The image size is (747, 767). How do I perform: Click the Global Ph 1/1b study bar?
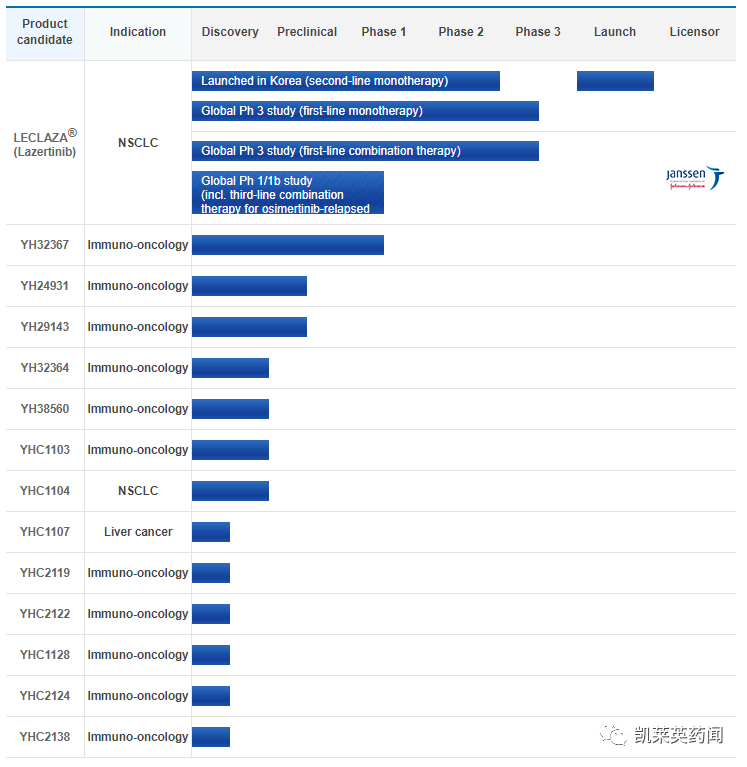288,193
